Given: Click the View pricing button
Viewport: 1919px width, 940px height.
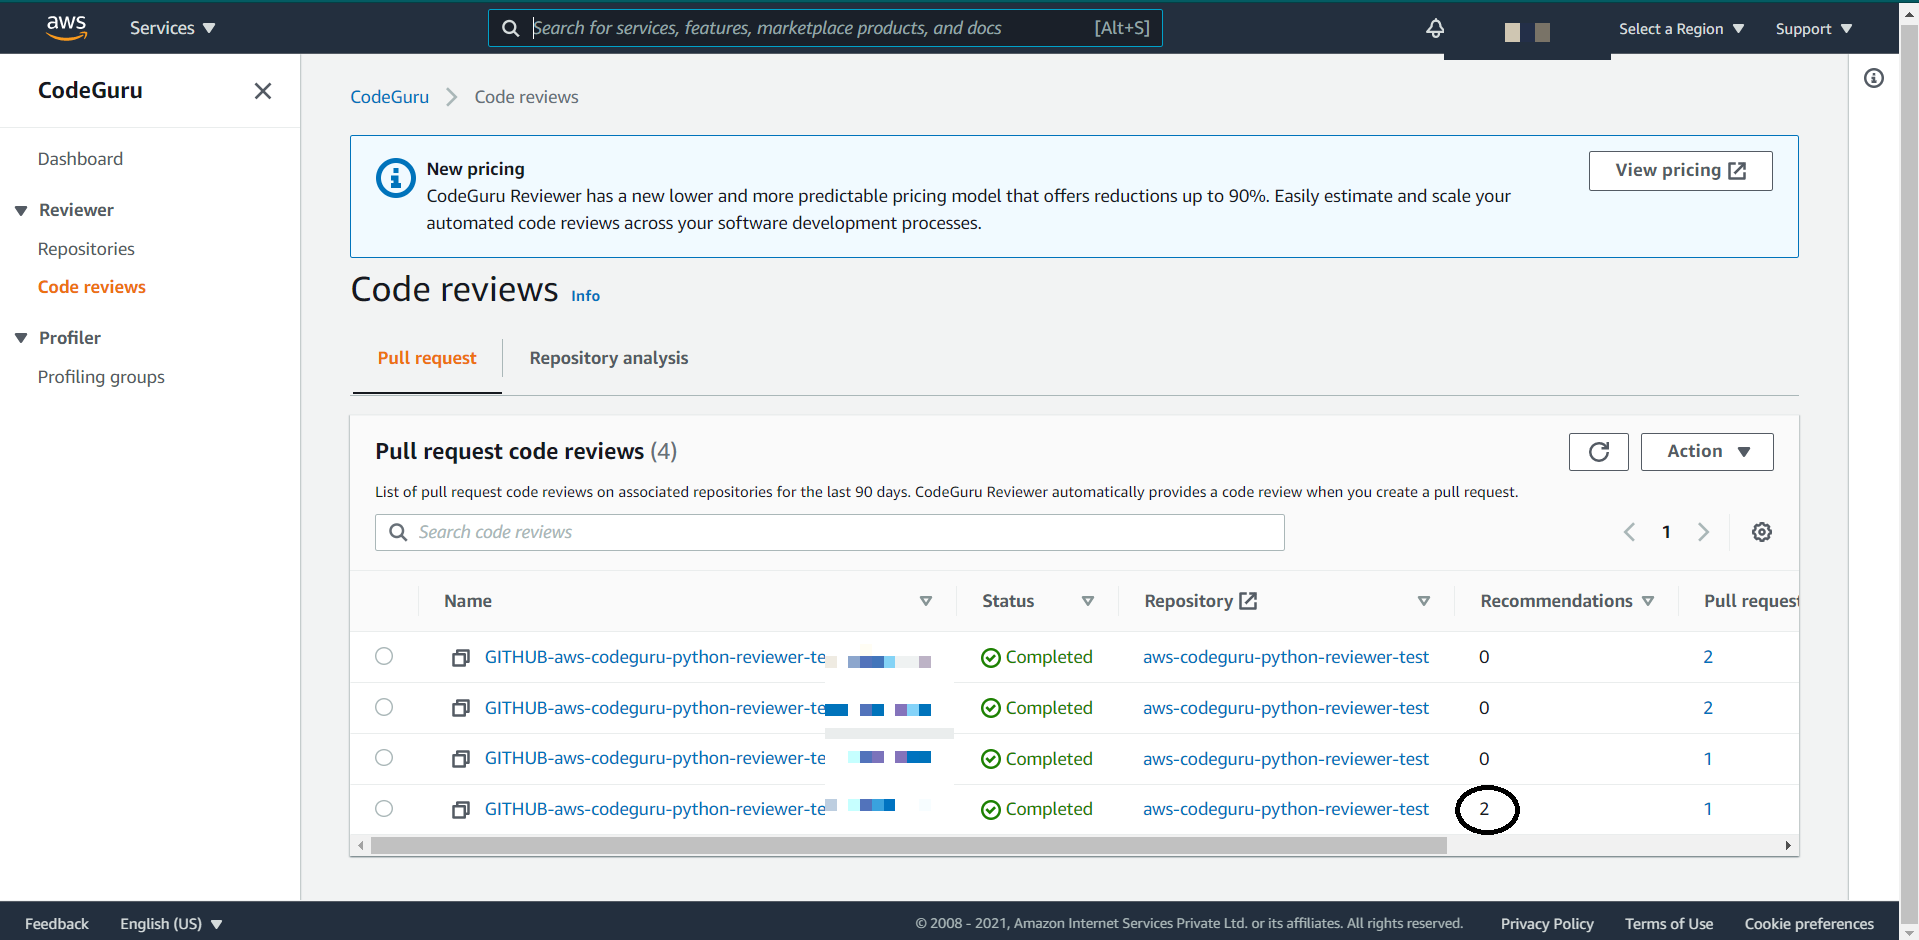Looking at the screenshot, I should click(x=1680, y=171).
